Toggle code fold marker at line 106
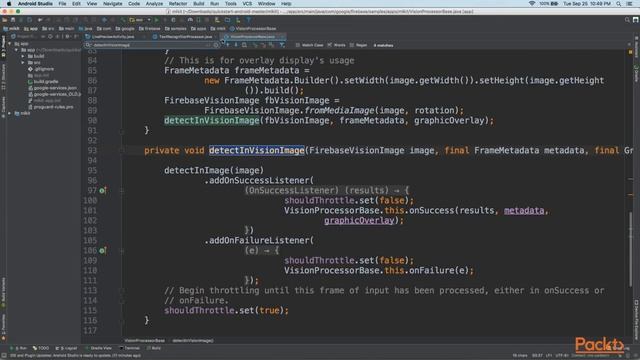This screenshot has width=640, height=360. click(122, 250)
